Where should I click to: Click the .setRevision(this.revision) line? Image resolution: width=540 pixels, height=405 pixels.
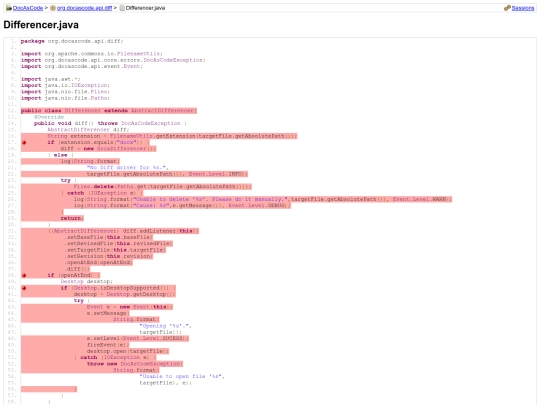pos(108,256)
